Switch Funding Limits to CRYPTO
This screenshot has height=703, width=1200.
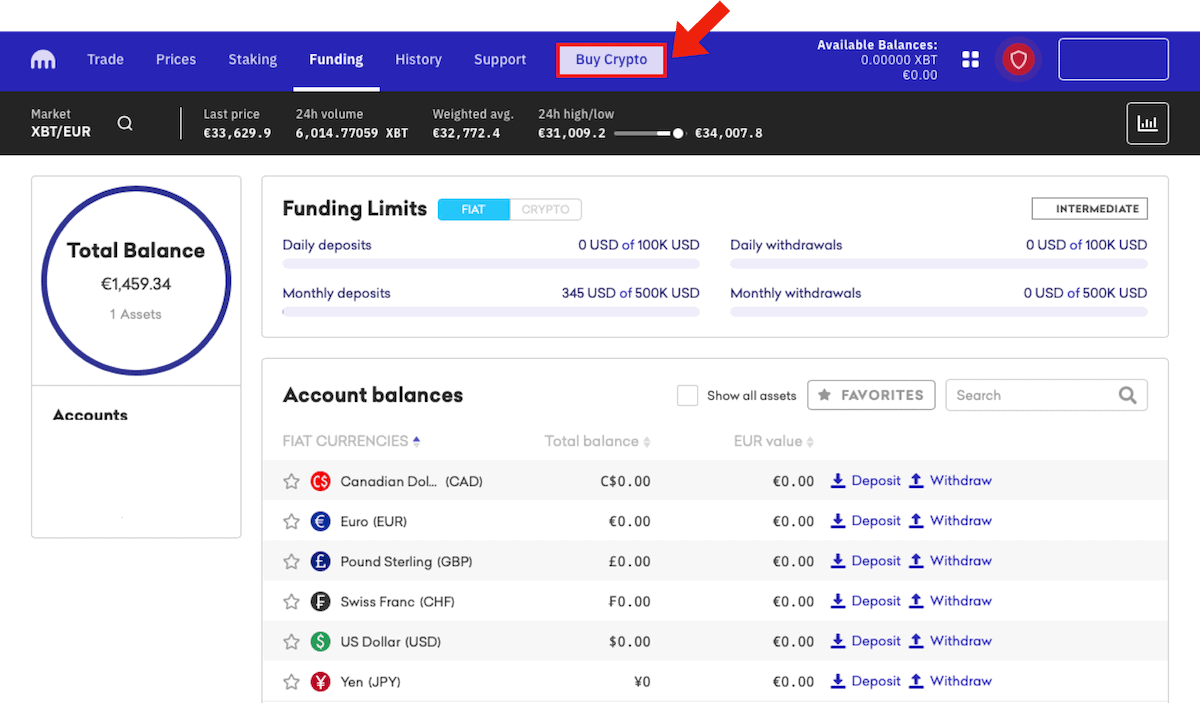pos(545,210)
